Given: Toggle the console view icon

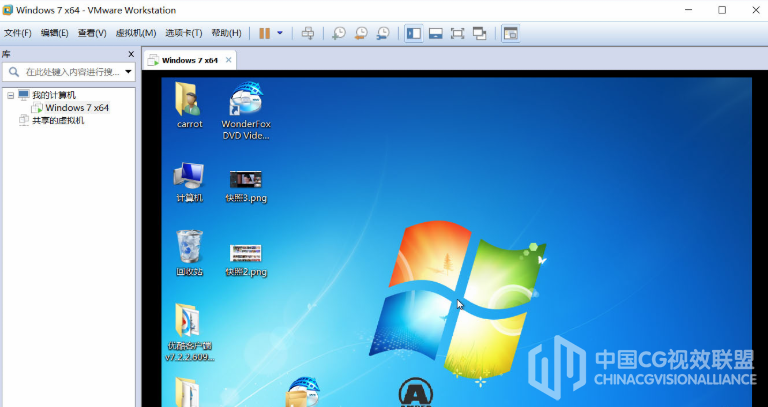Looking at the screenshot, I should coord(510,33).
